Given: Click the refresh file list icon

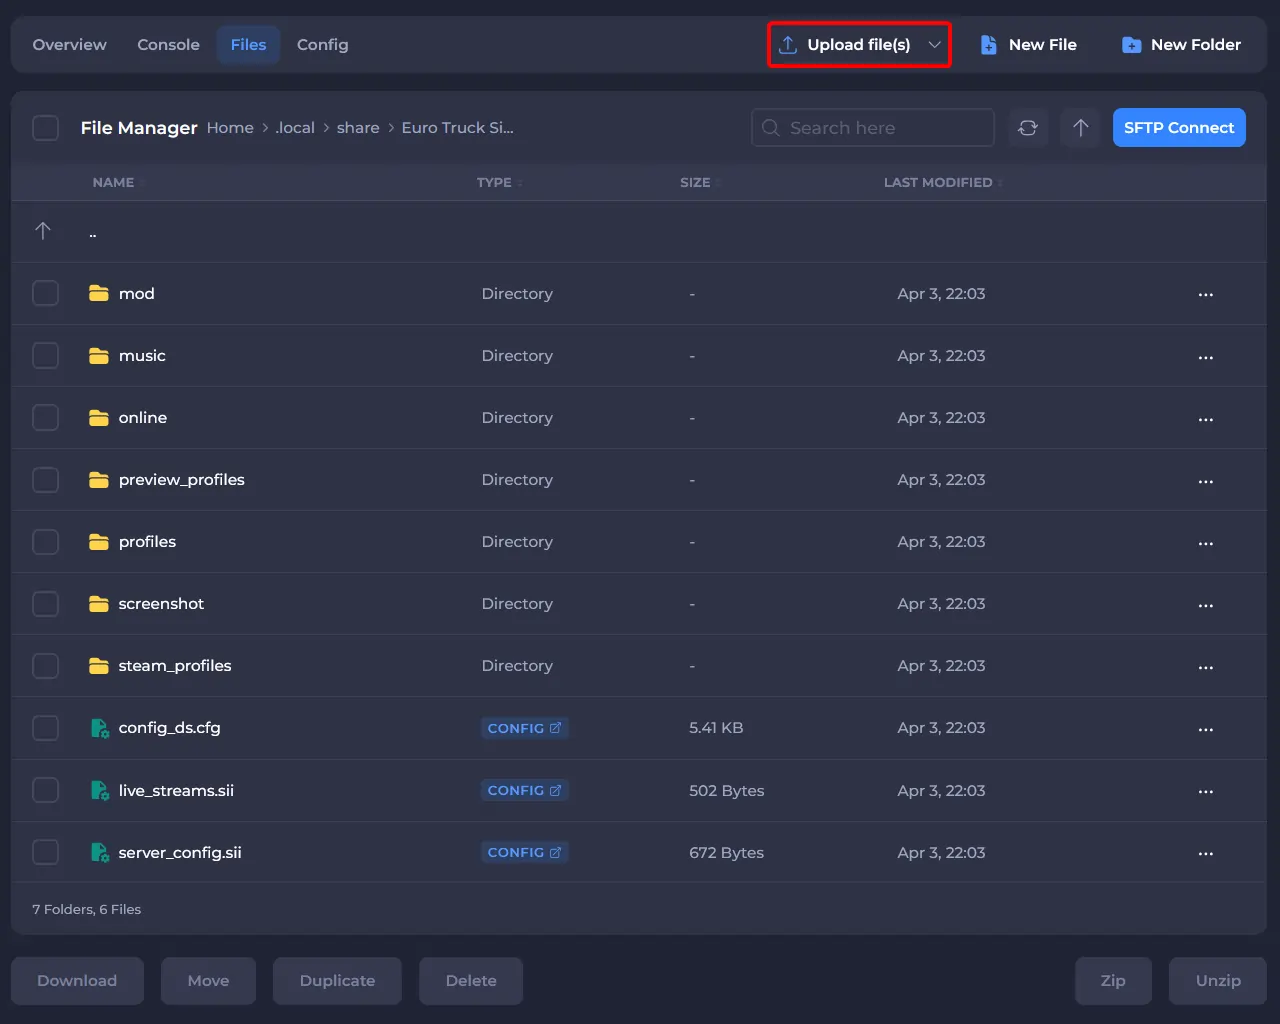Looking at the screenshot, I should pos(1028,128).
